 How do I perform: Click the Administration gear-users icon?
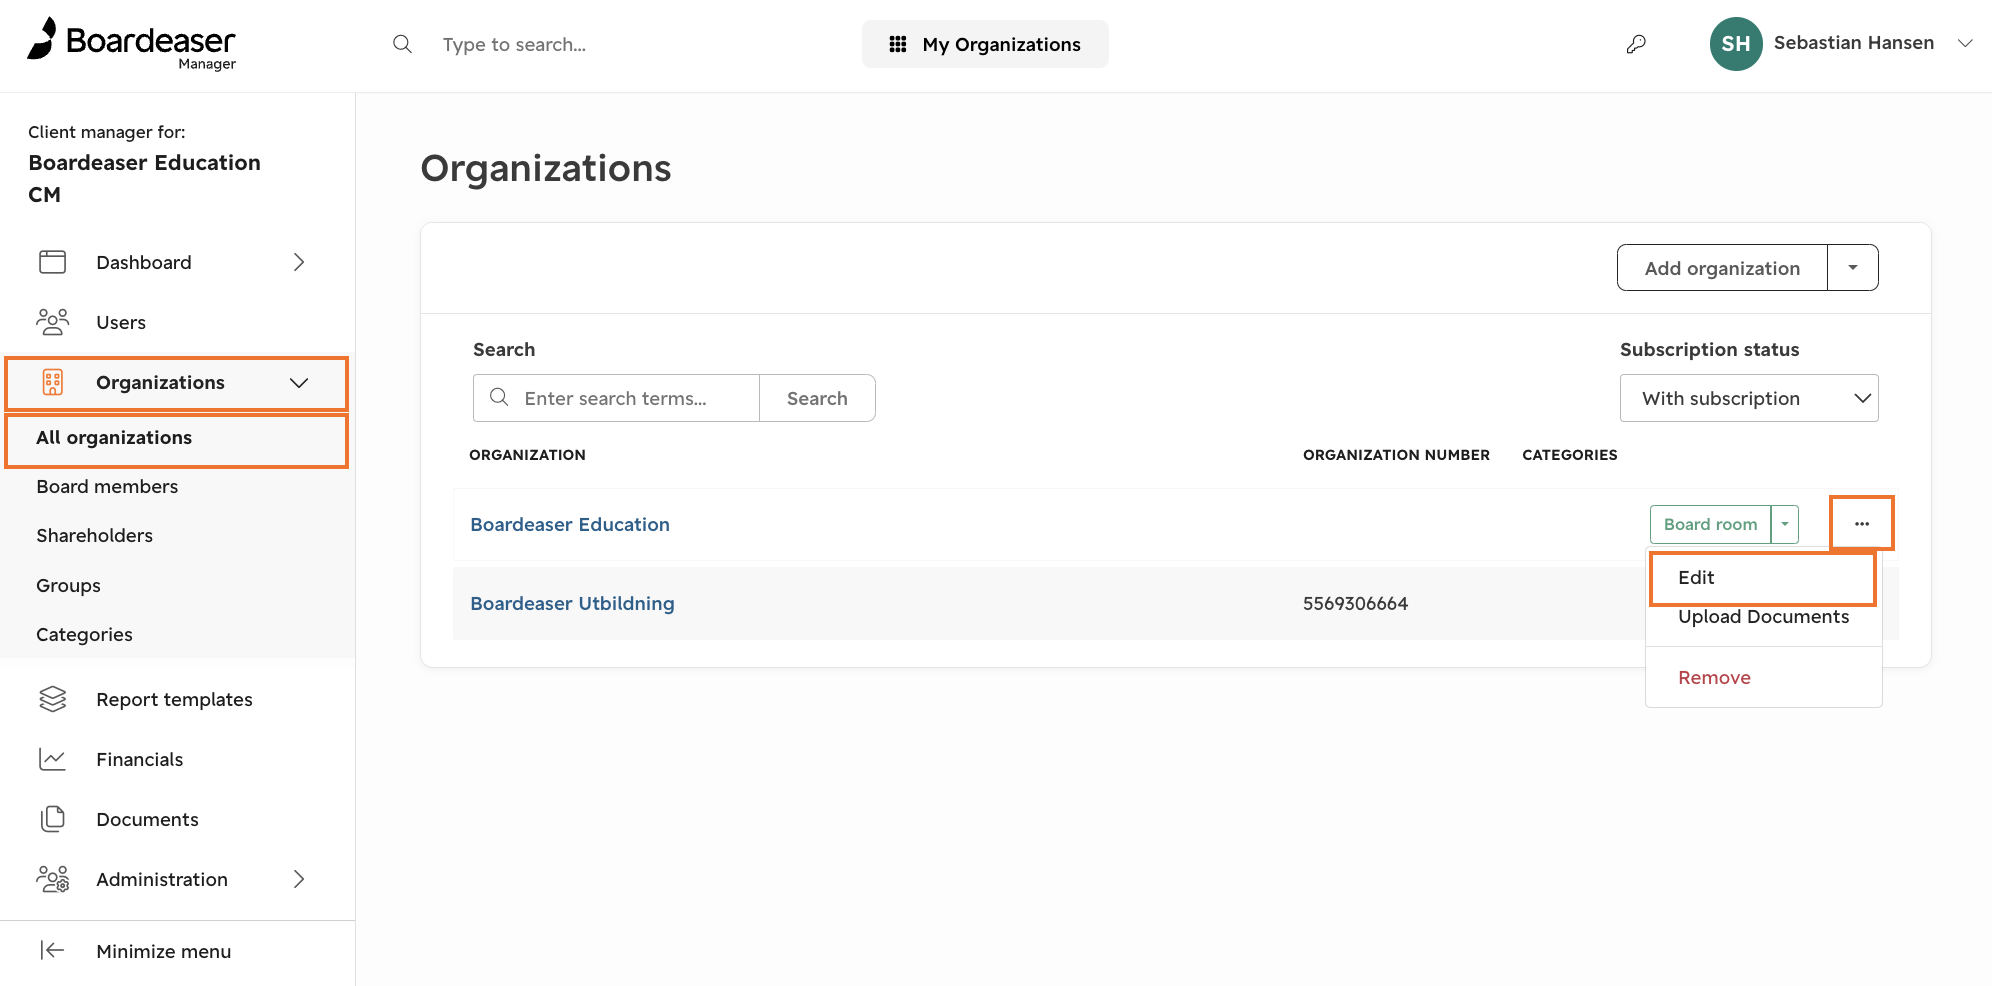tap(53, 879)
